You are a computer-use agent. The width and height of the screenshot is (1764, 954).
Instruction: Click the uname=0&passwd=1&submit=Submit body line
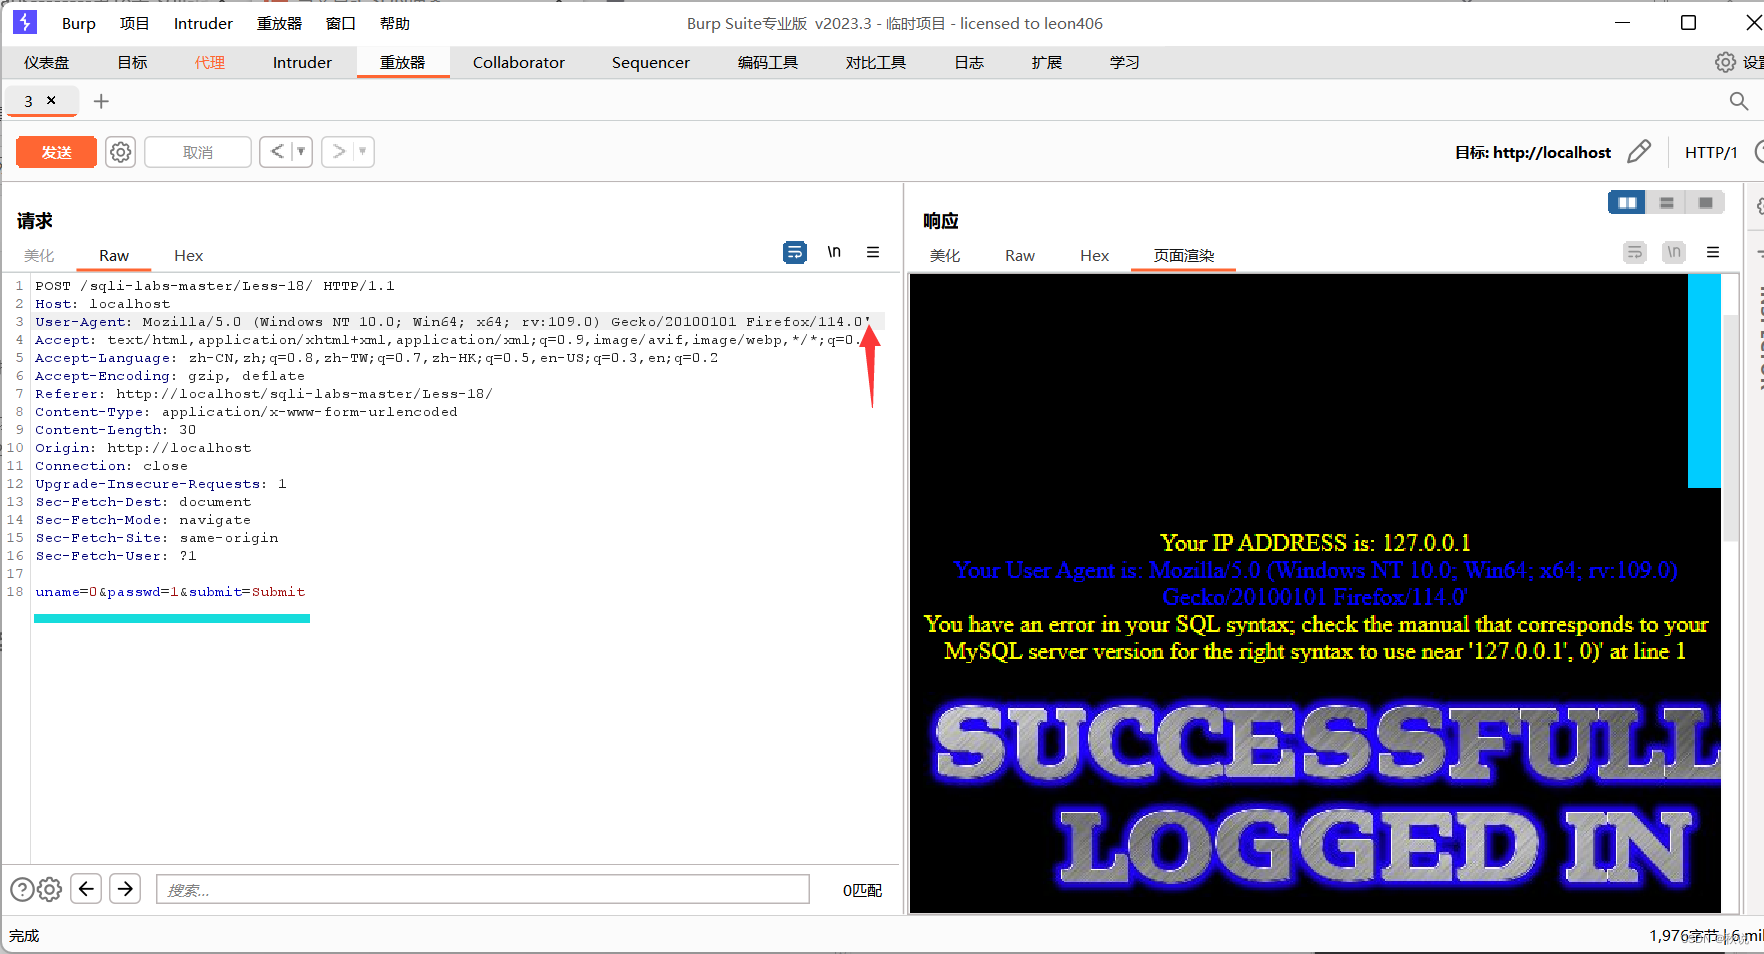click(x=170, y=592)
